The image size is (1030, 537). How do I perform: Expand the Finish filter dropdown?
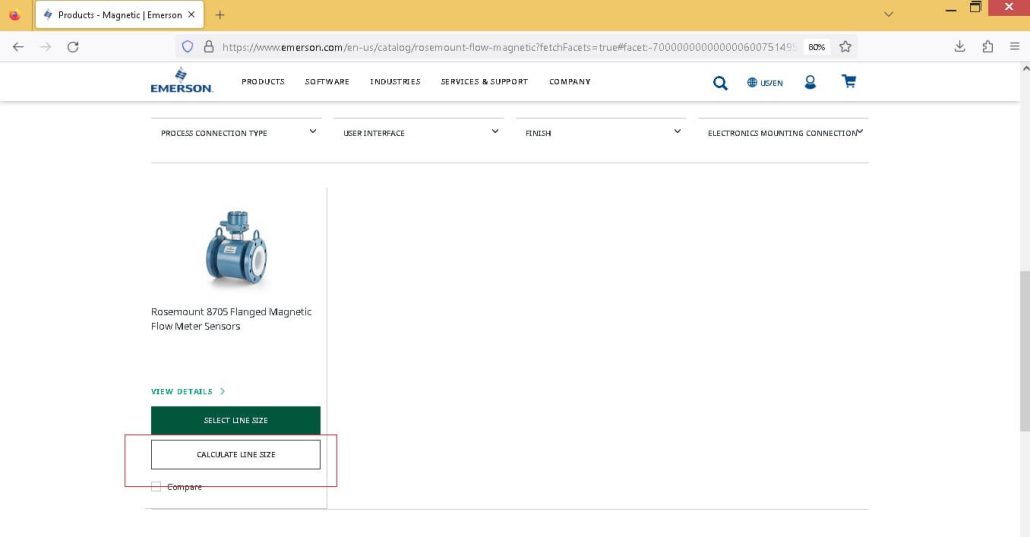click(601, 133)
